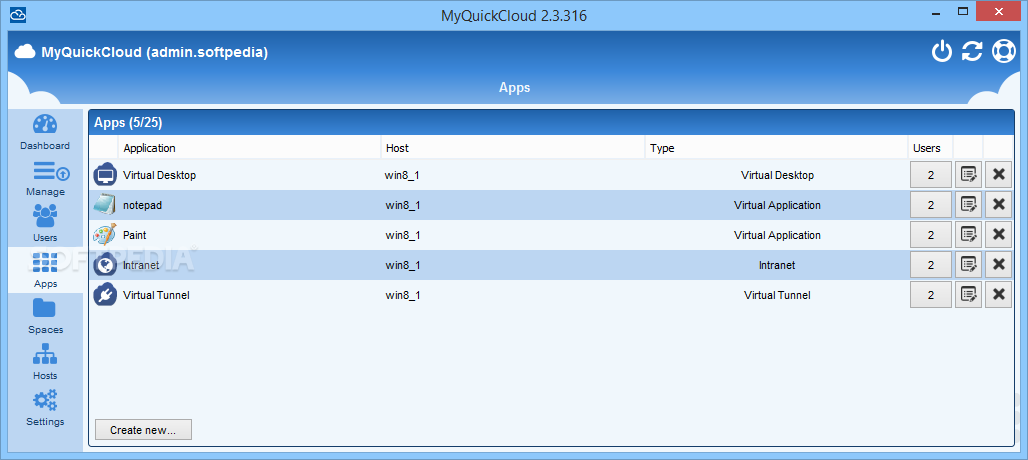Open users count for Virtual Desktop
The width and height of the screenshot is (1028, 460).
930,175
